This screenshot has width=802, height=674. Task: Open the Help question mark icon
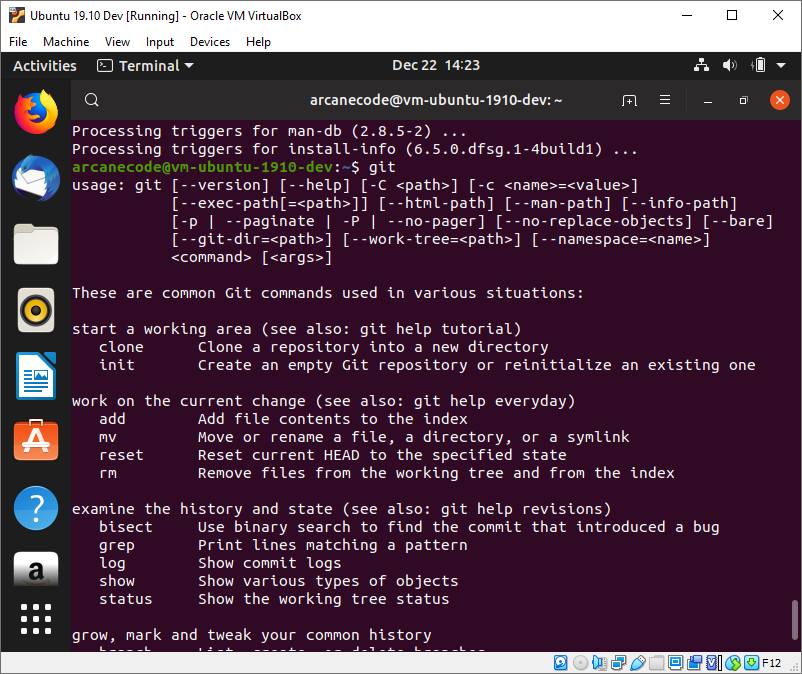click(36, 508)
